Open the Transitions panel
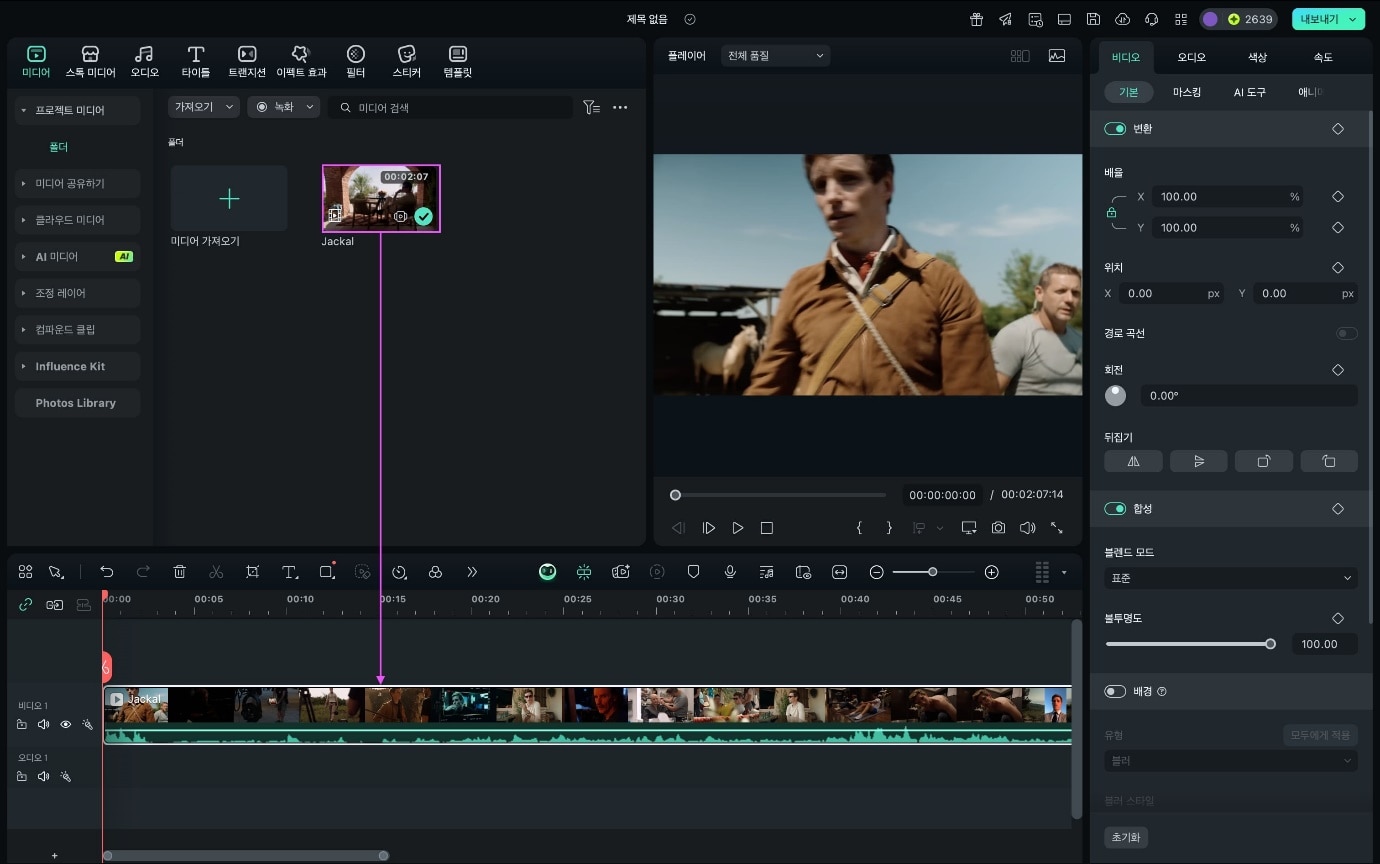Image resolution: width=1380 pixels, height=864 pixels. point(247,61)
